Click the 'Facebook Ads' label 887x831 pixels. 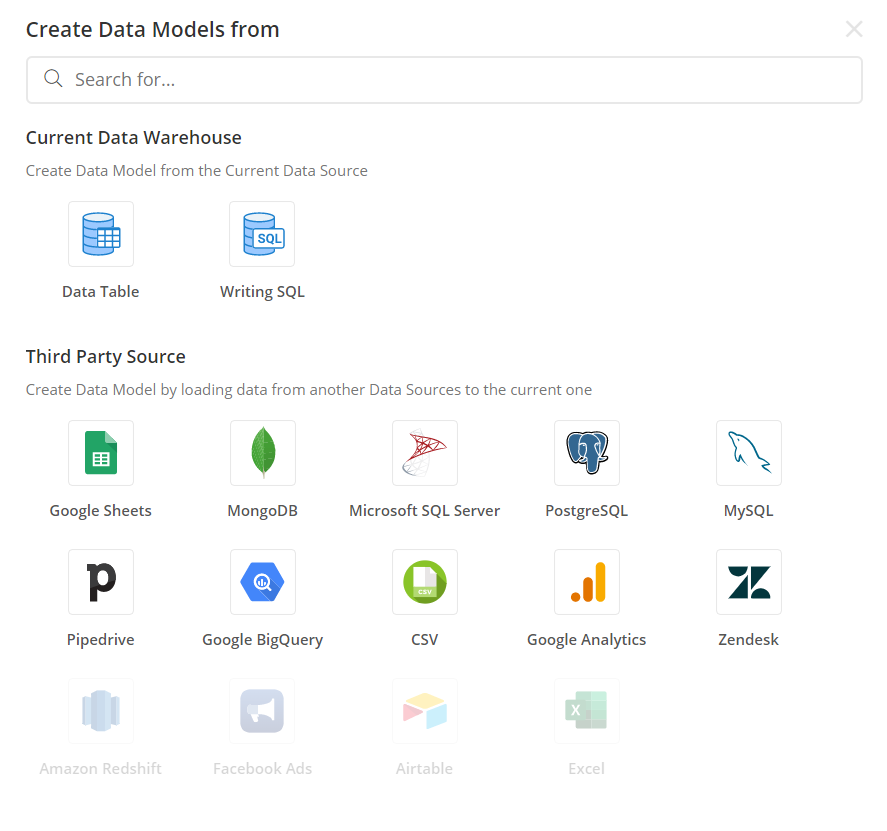(x=262, y=768)
